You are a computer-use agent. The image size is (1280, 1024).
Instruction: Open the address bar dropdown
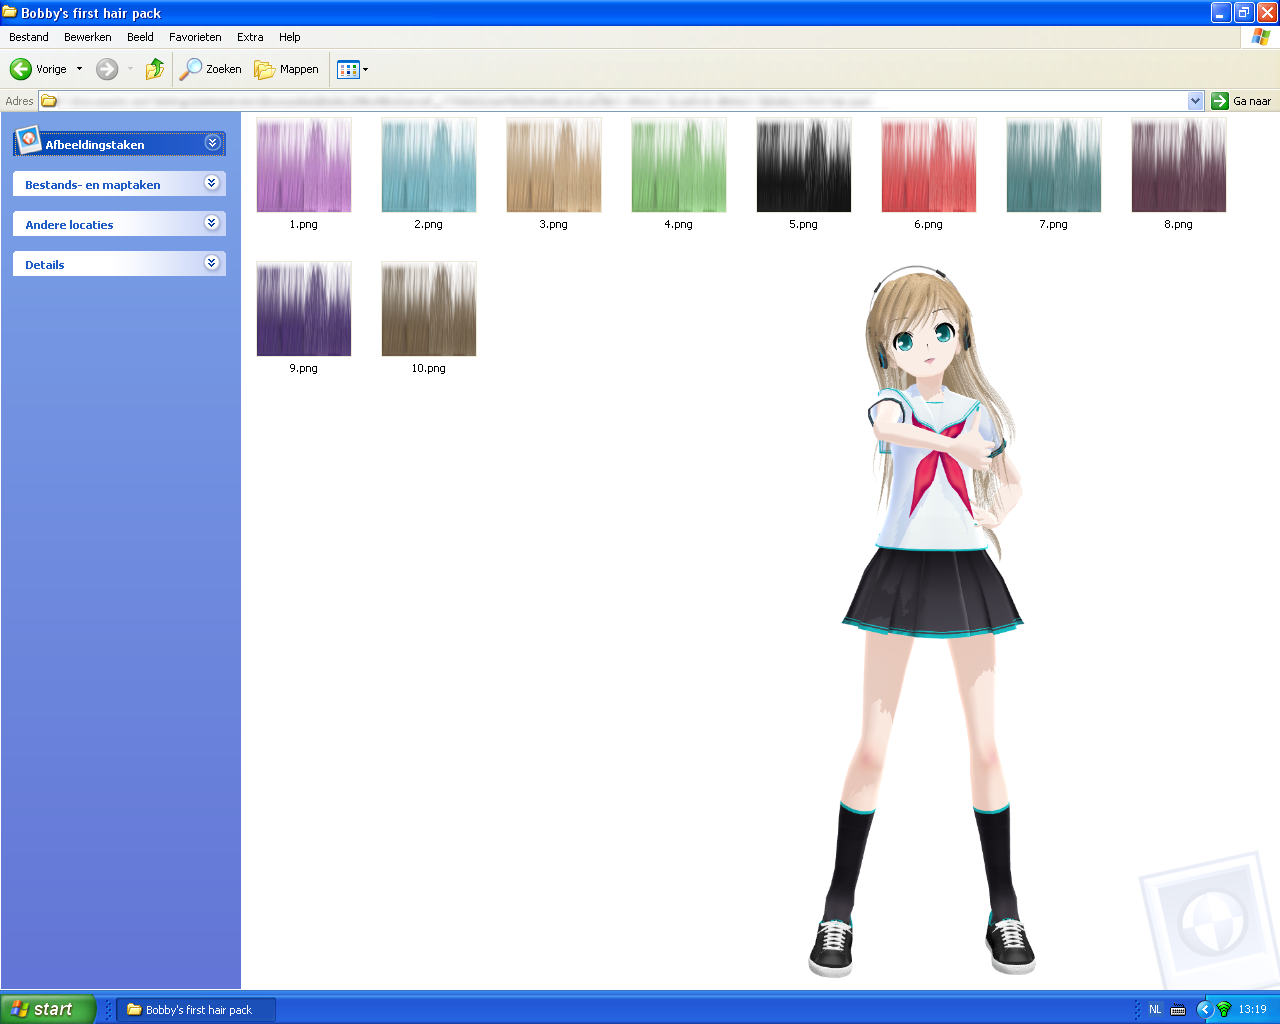pos(1194,100)
